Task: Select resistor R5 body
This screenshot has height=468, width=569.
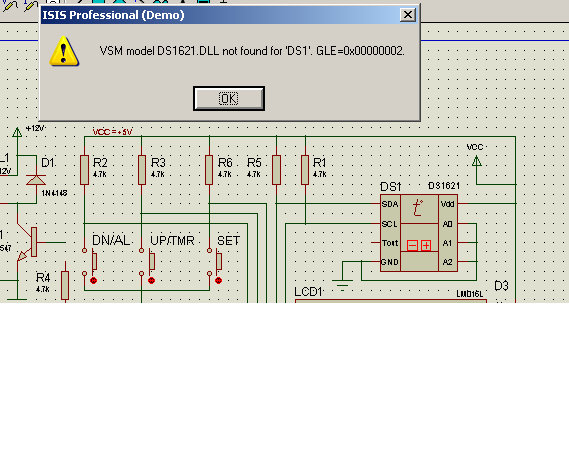Action: point(277,170)
